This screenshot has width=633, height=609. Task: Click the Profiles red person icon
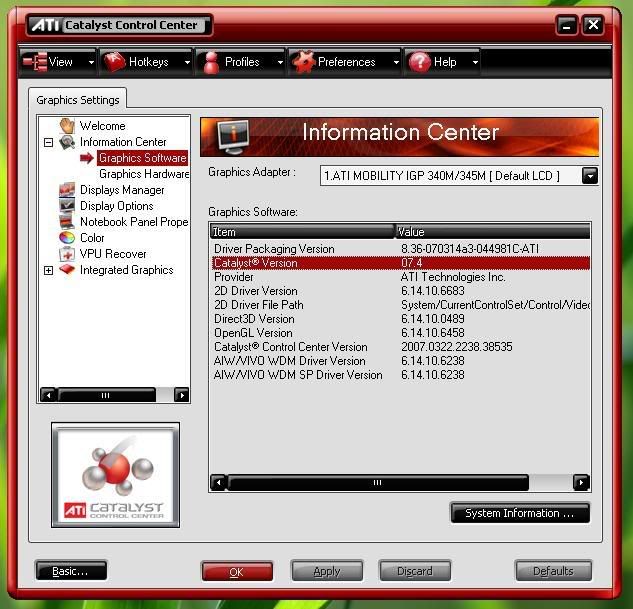click(211, 63)
